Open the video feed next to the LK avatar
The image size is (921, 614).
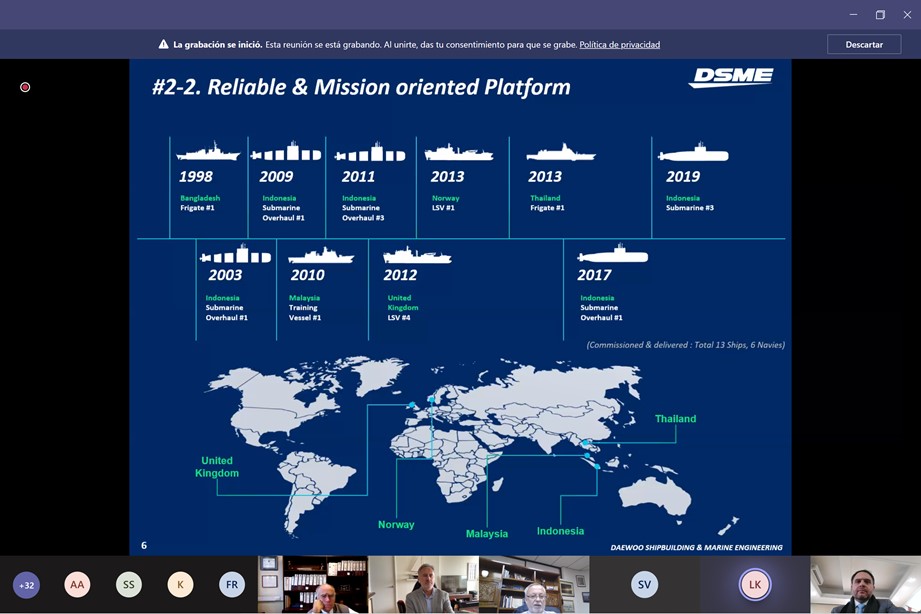click(866, 585)
